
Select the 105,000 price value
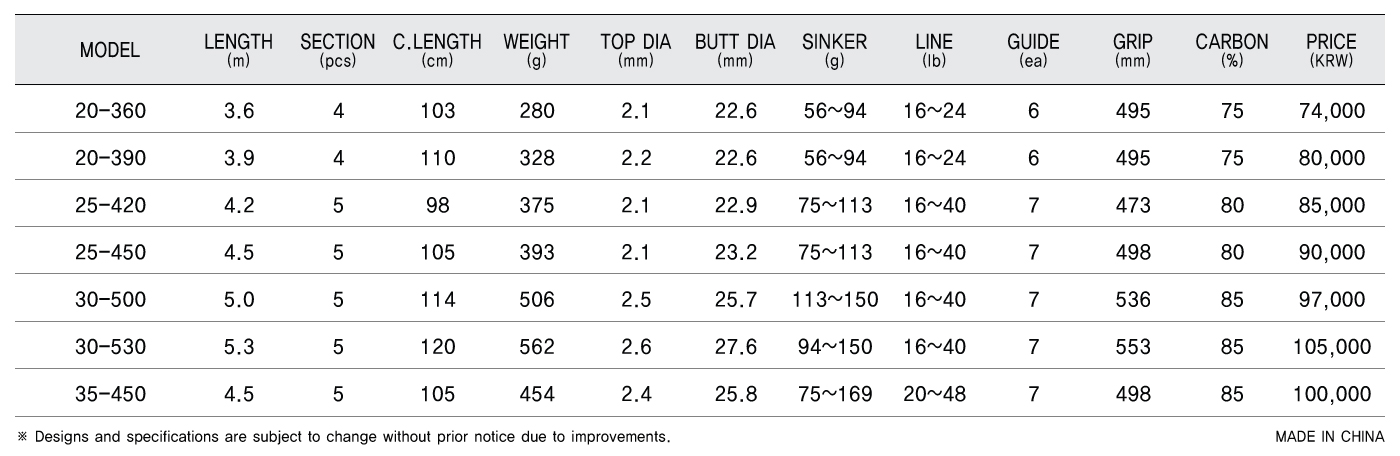(1331, 347)
